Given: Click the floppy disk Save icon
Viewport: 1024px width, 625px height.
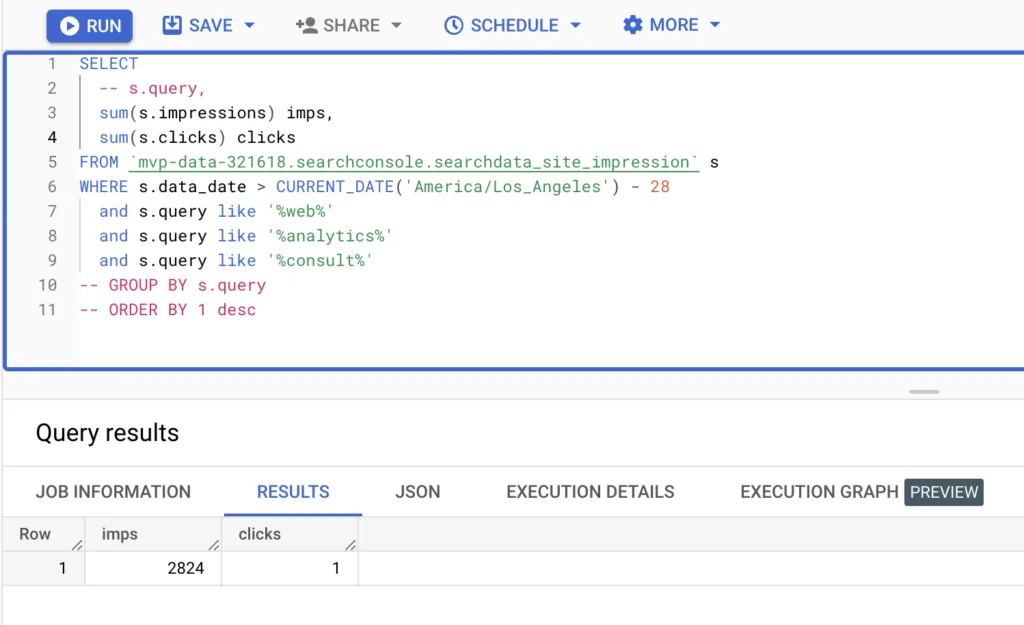Looking at the screenshot, I should [173, 25].
